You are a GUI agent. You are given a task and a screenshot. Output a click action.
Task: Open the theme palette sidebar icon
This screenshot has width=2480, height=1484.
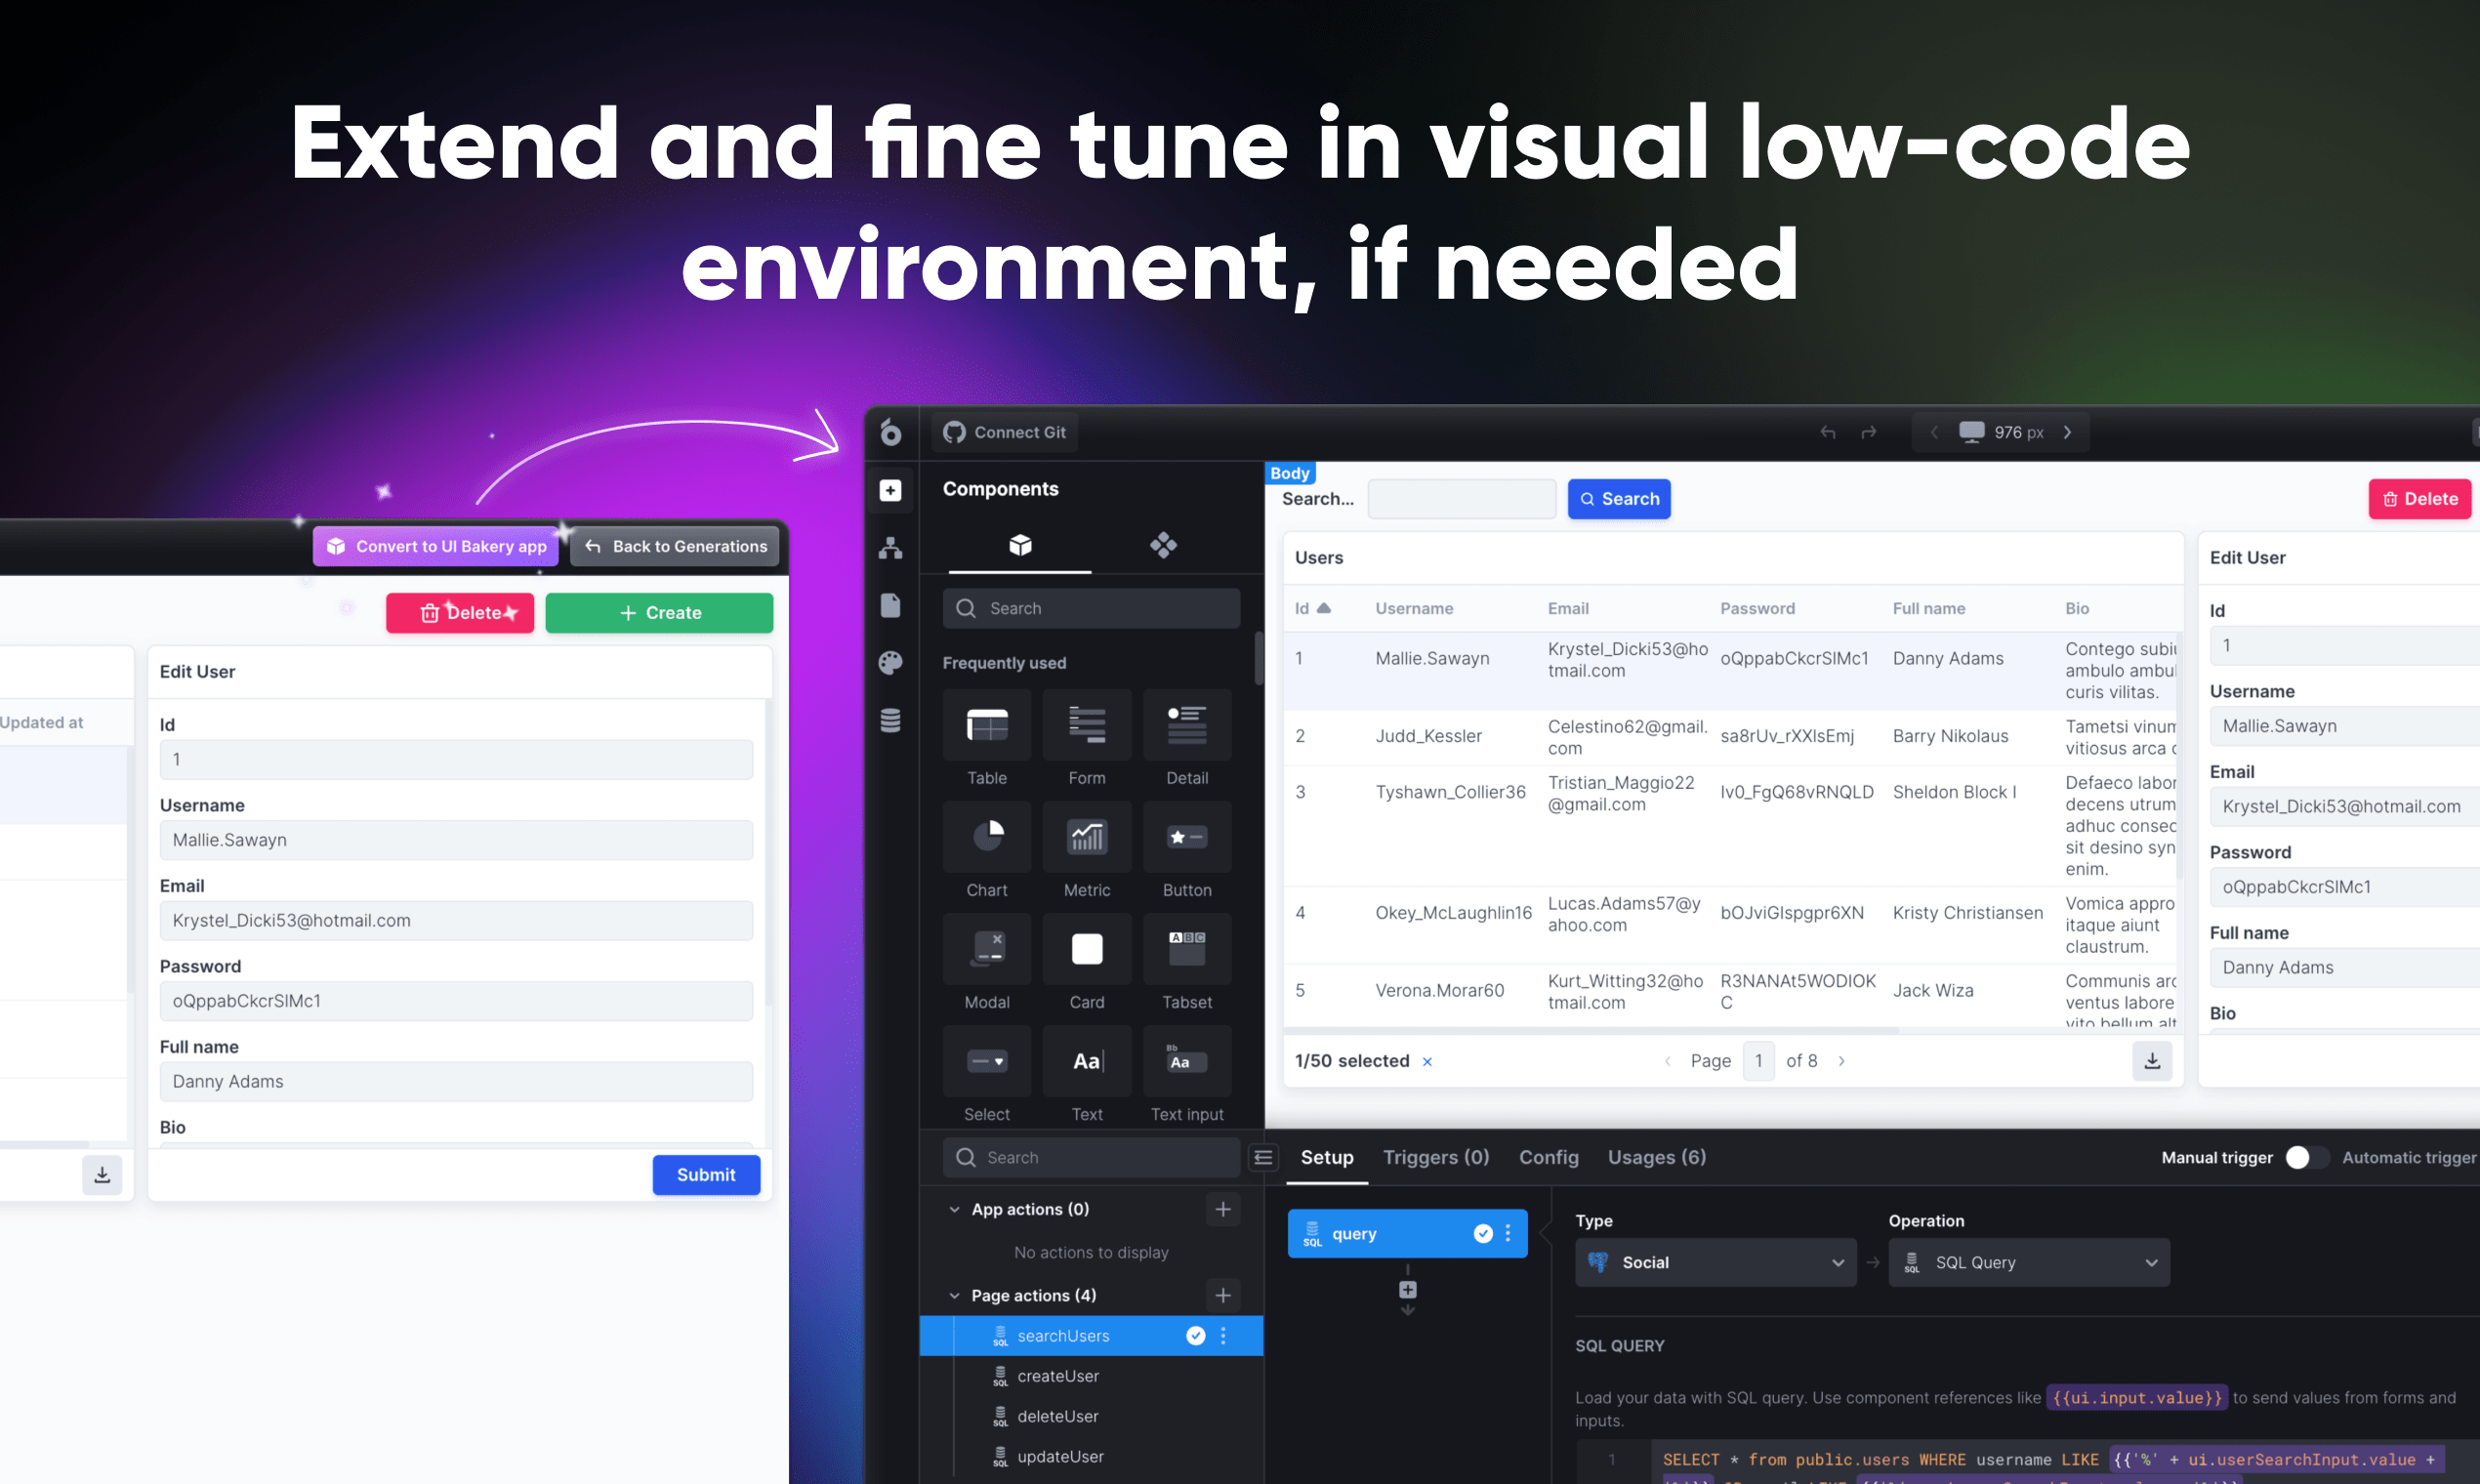(x=890, y=663)
